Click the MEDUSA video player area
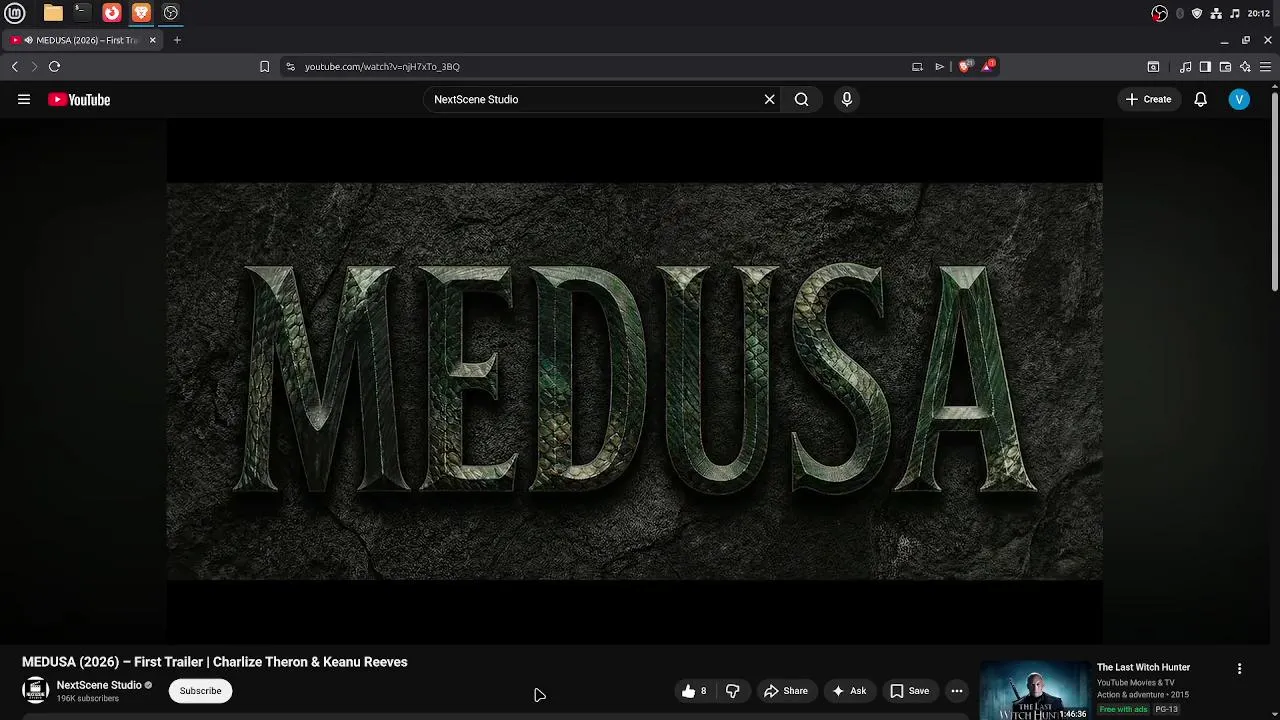 click(x=634, y=380)
